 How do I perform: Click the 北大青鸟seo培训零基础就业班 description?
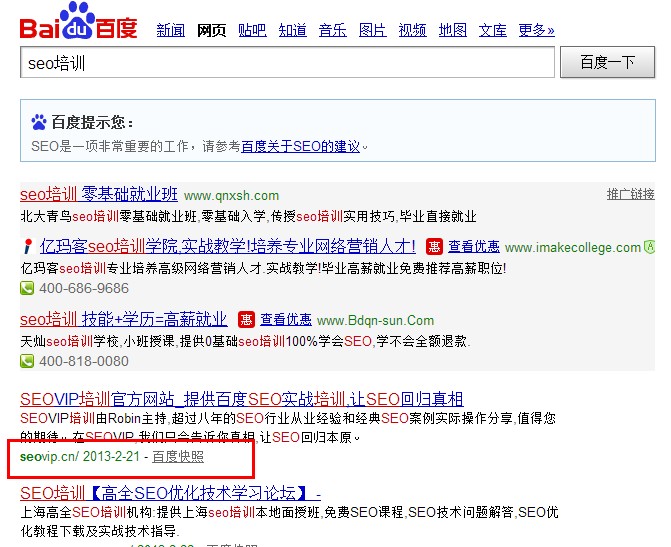[248, 216]
